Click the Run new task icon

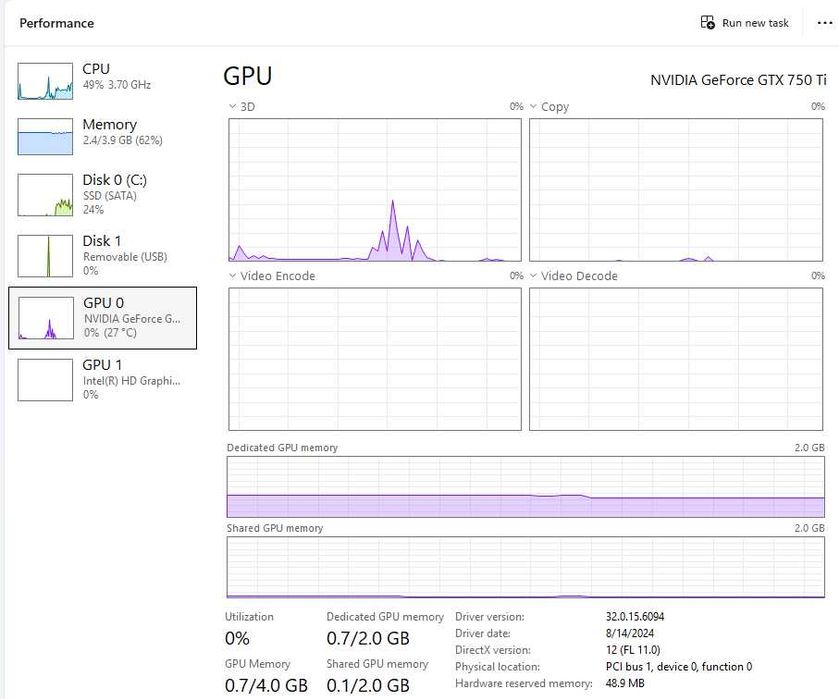(707, 22)
